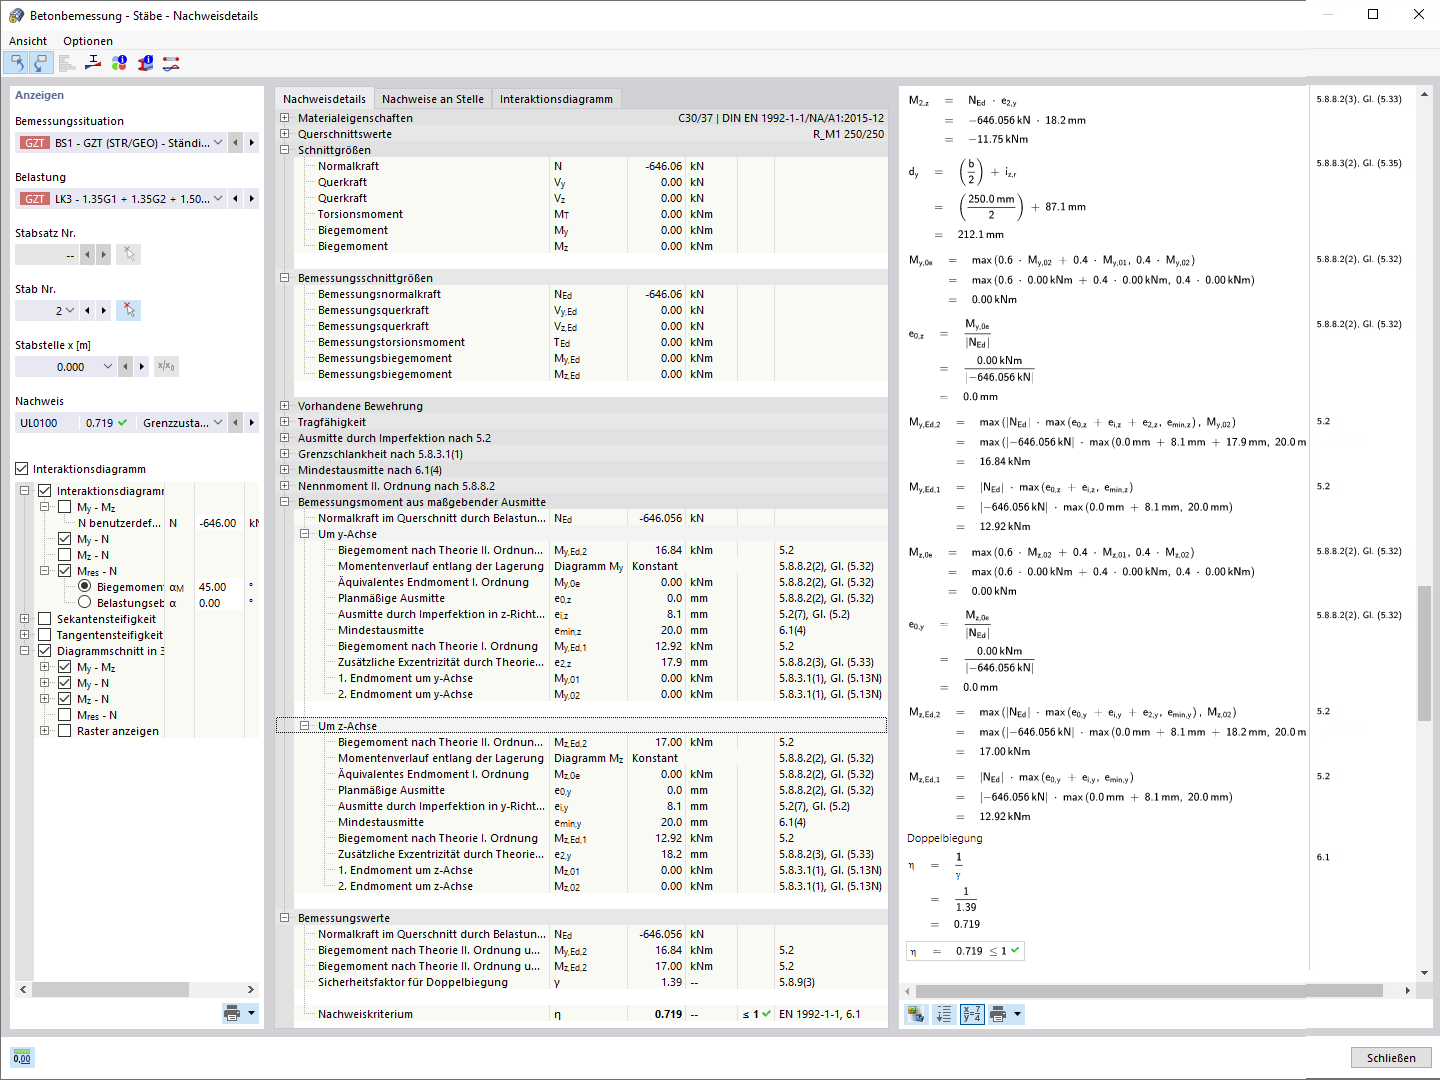Open the Belastung LK3 dropdown

click(218, 199)
